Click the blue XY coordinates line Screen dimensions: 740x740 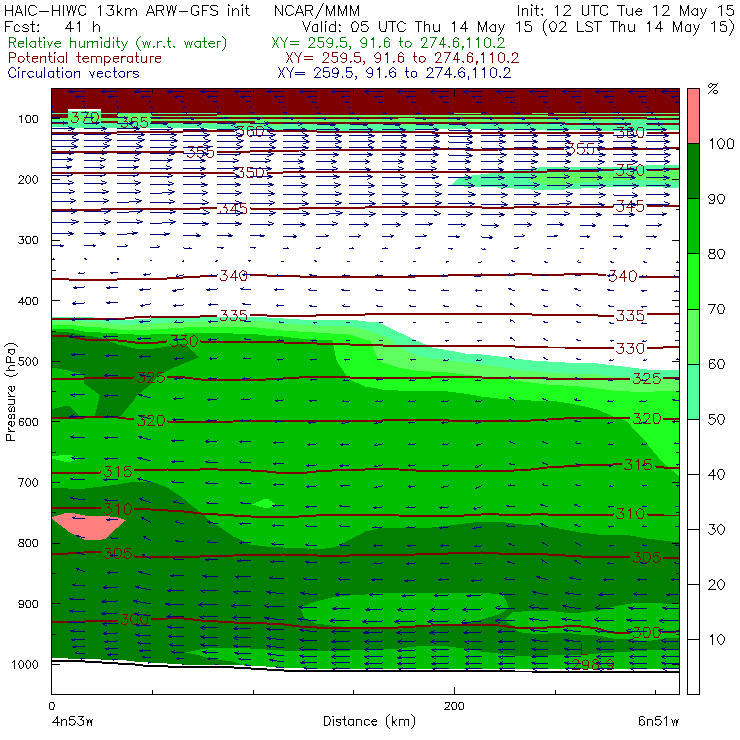click(x=394, y=73)
